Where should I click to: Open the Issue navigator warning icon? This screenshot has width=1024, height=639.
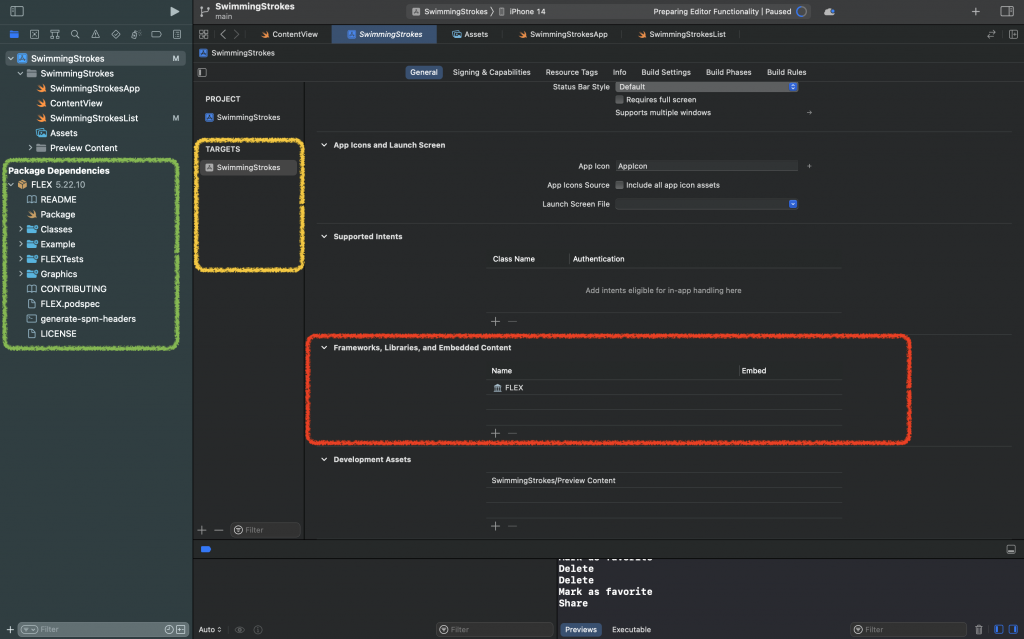click(x=95, y=34)
